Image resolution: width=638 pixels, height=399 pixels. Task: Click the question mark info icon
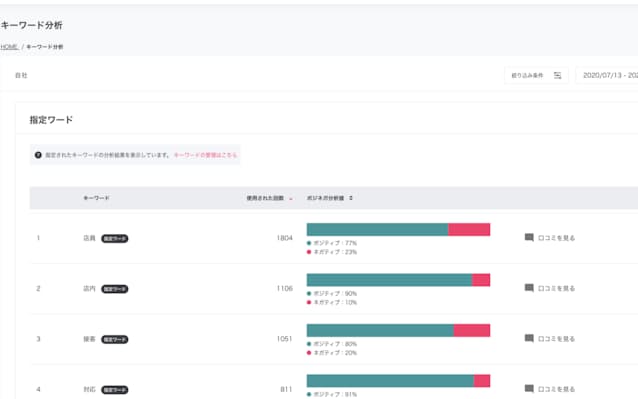coord(38,155)
